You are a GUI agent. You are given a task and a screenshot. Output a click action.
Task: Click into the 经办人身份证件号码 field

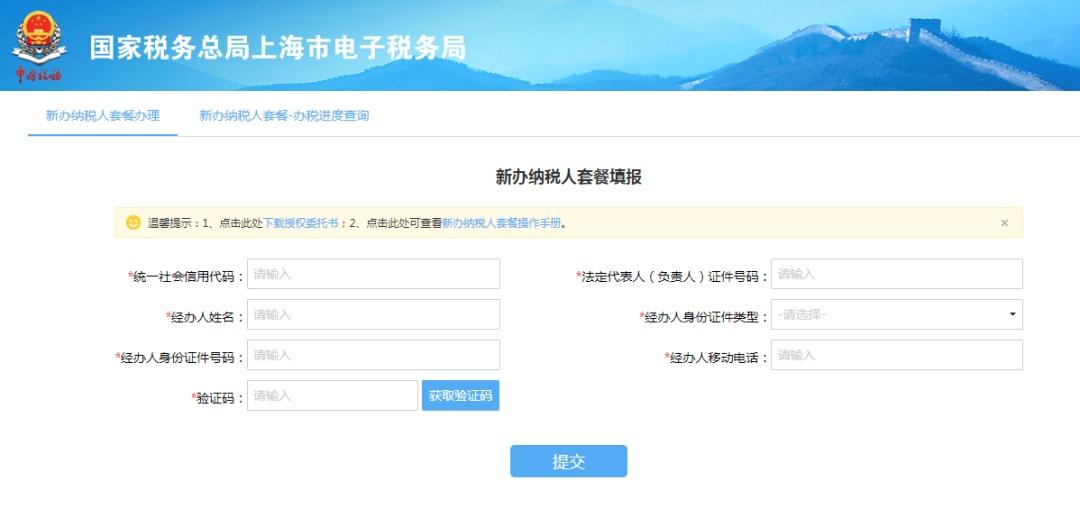(373, 355)
